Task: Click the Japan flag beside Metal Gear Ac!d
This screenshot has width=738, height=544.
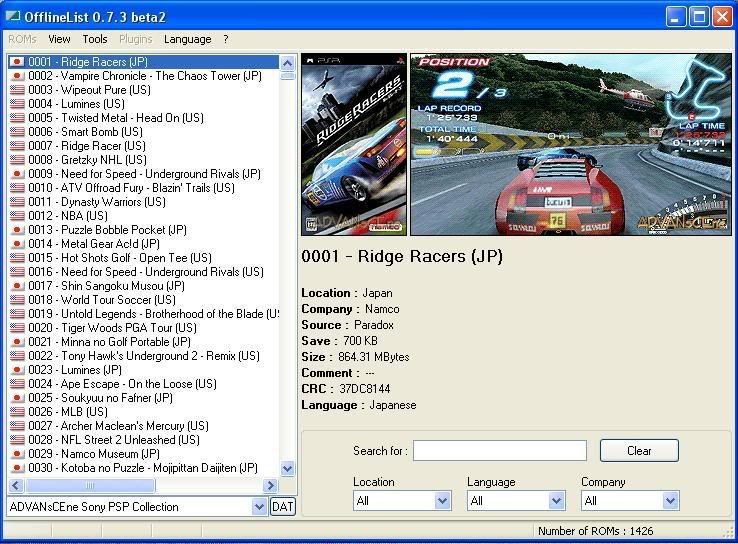Action: pyautogui.click(x=17, y=244)
